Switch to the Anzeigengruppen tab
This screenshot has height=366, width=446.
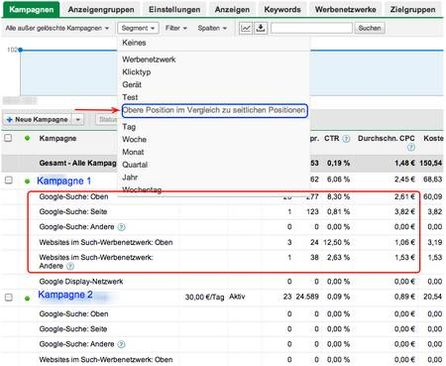coord(101,10)
